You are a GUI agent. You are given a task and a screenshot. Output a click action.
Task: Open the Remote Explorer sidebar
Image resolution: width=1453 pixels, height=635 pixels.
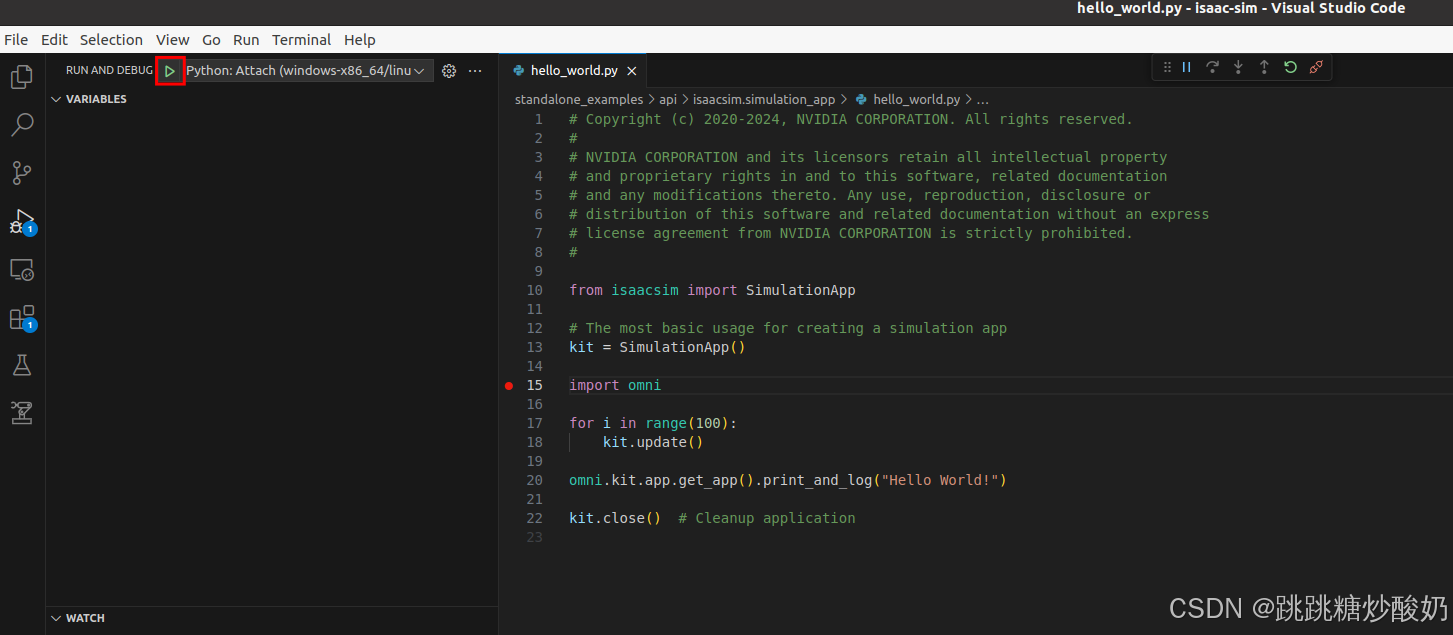click(x=21, y=270)
